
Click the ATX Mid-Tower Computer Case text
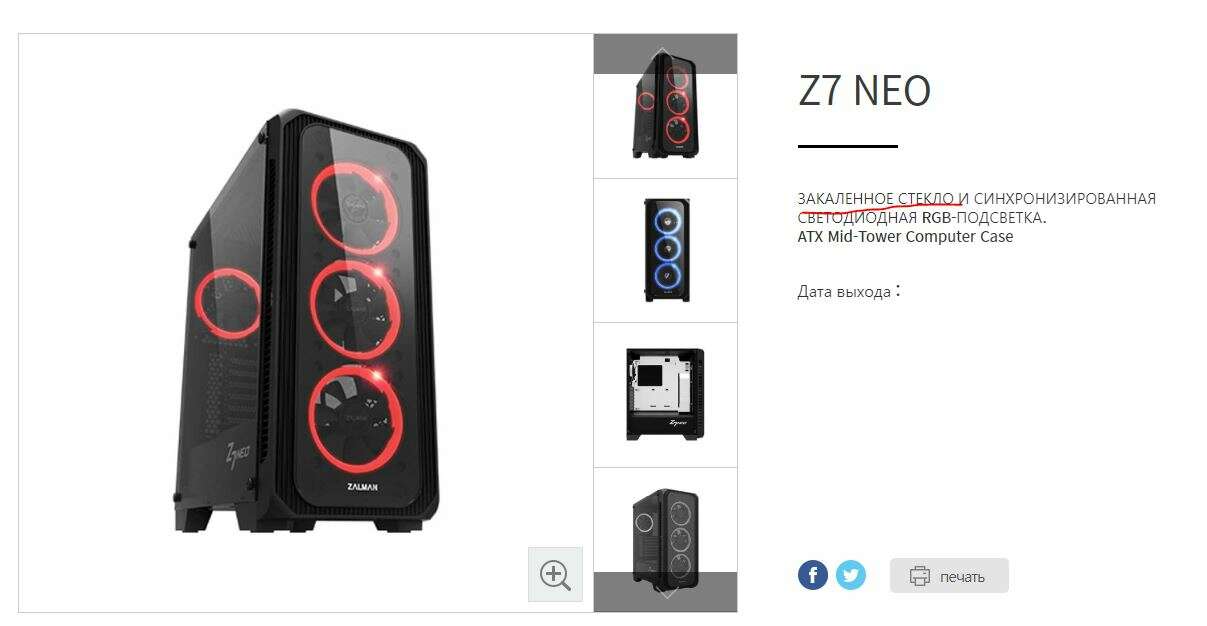(905, 237)
